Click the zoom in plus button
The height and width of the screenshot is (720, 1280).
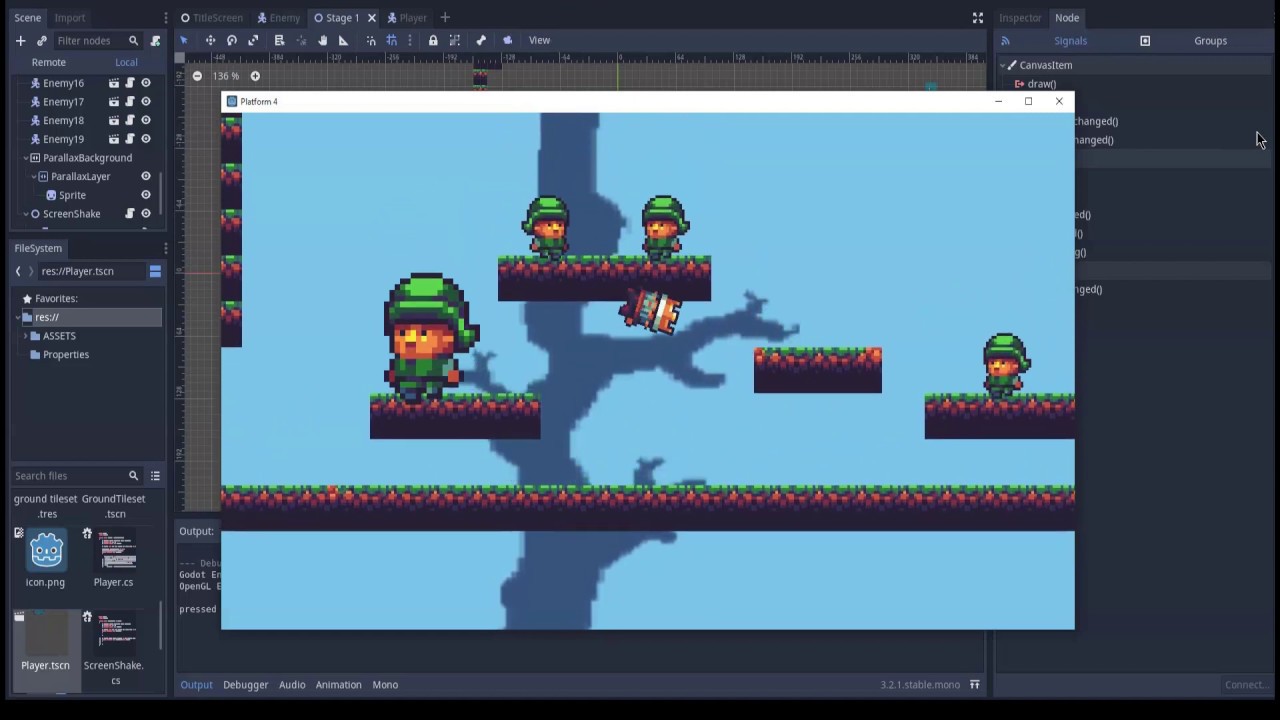coord(255,76)
